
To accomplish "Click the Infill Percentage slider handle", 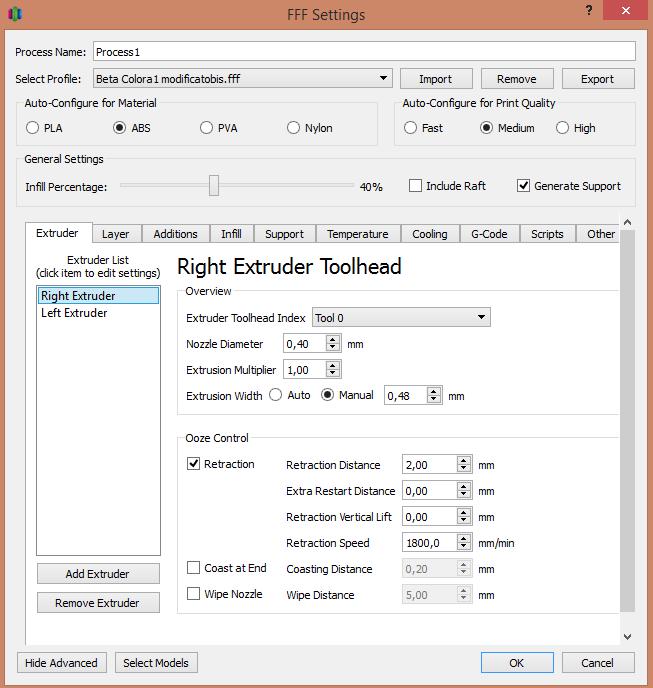I will click(x=214, y=186).
